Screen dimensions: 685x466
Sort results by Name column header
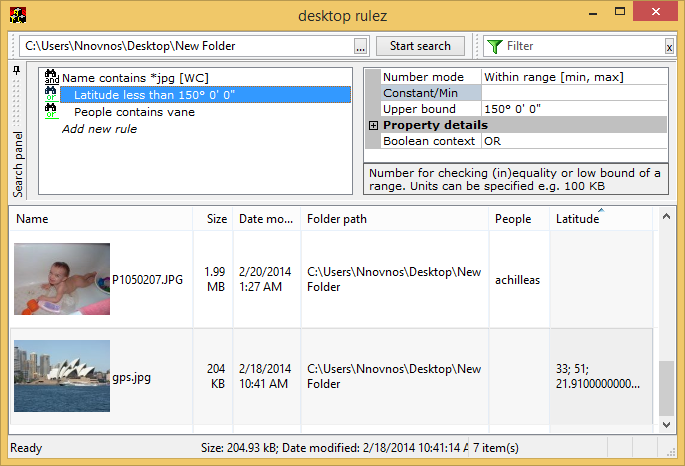(x=101, y=219)
